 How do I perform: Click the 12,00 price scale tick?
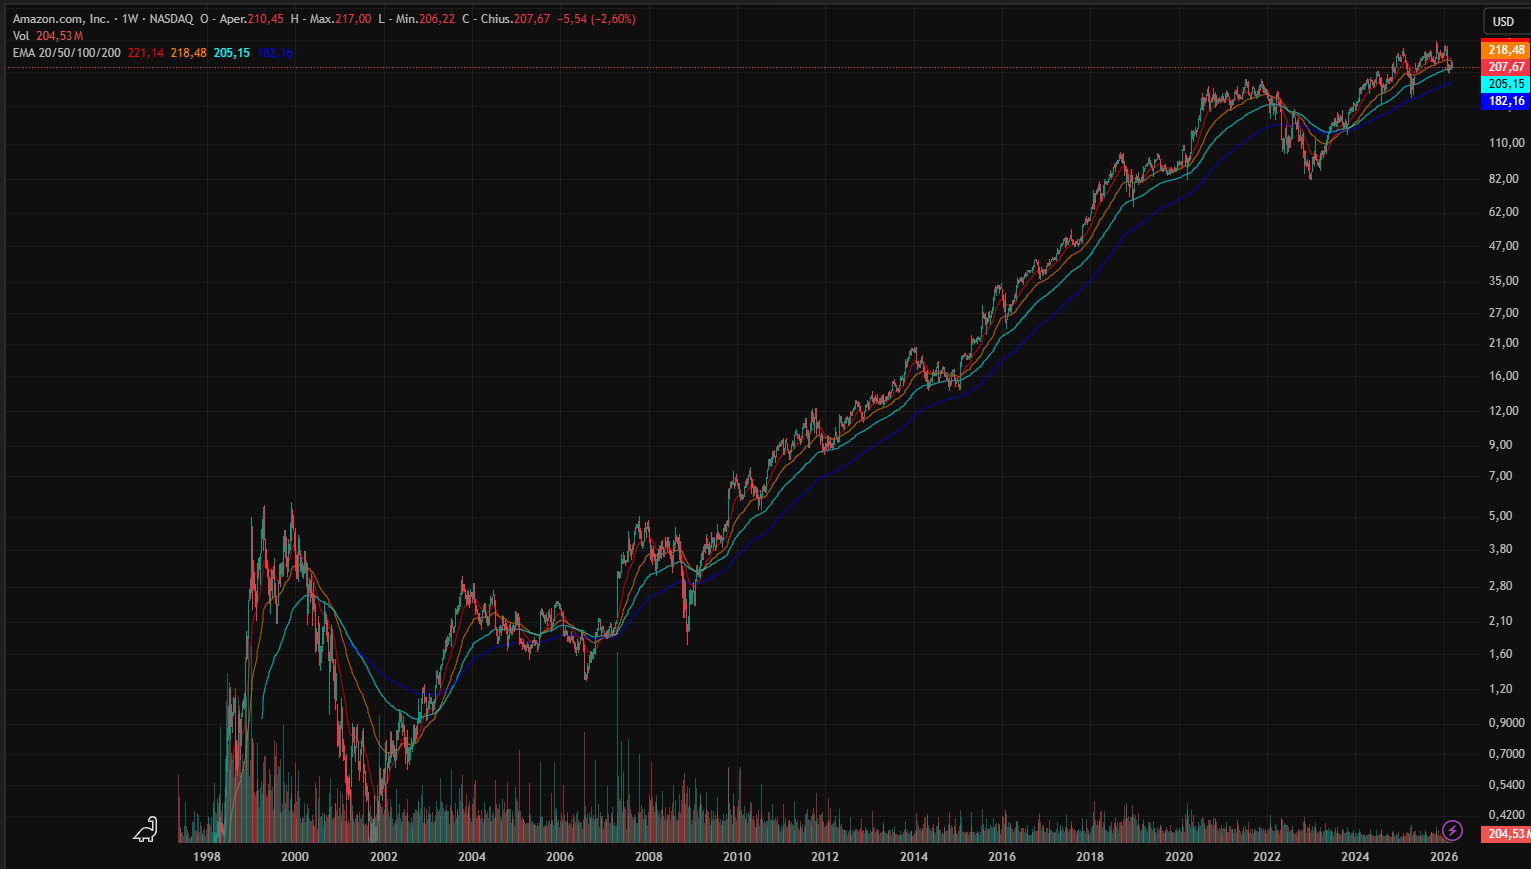point(1504,411)
